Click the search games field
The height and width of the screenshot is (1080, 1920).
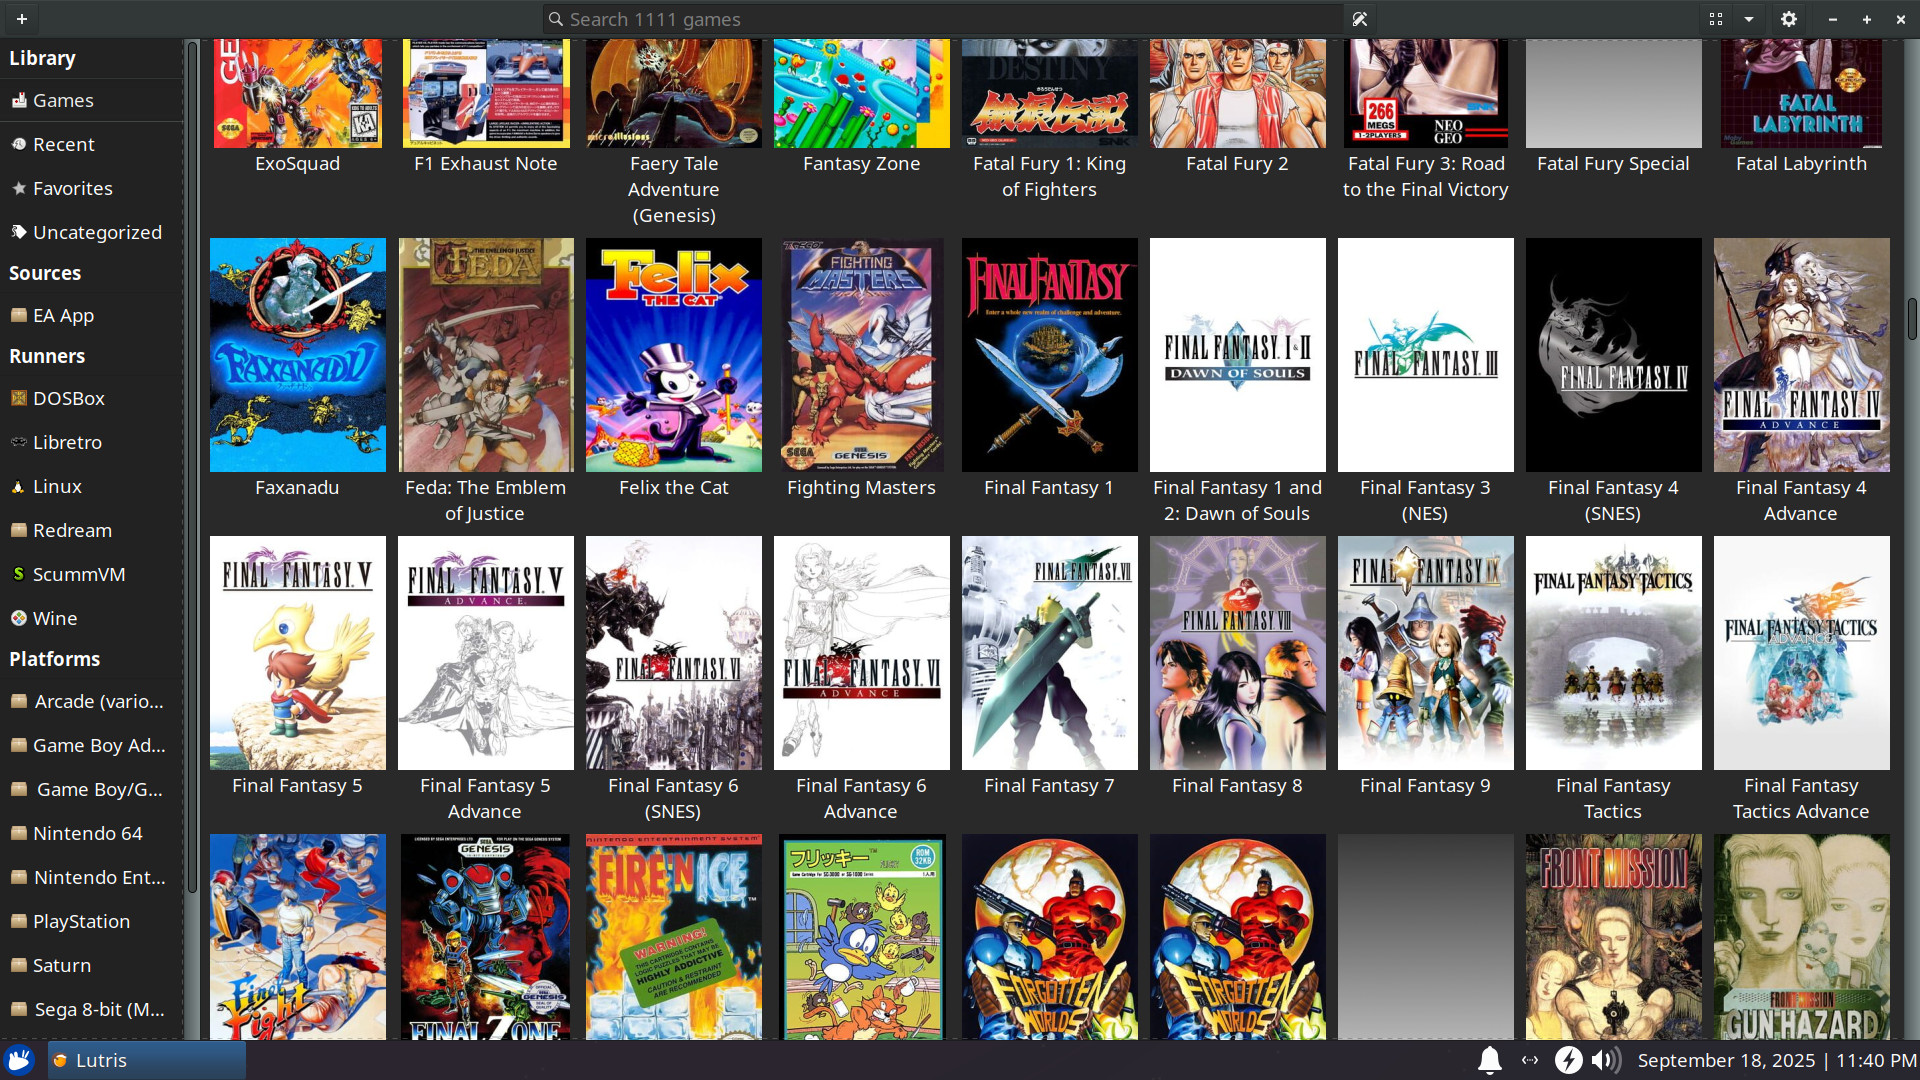(x=940, y=19)
